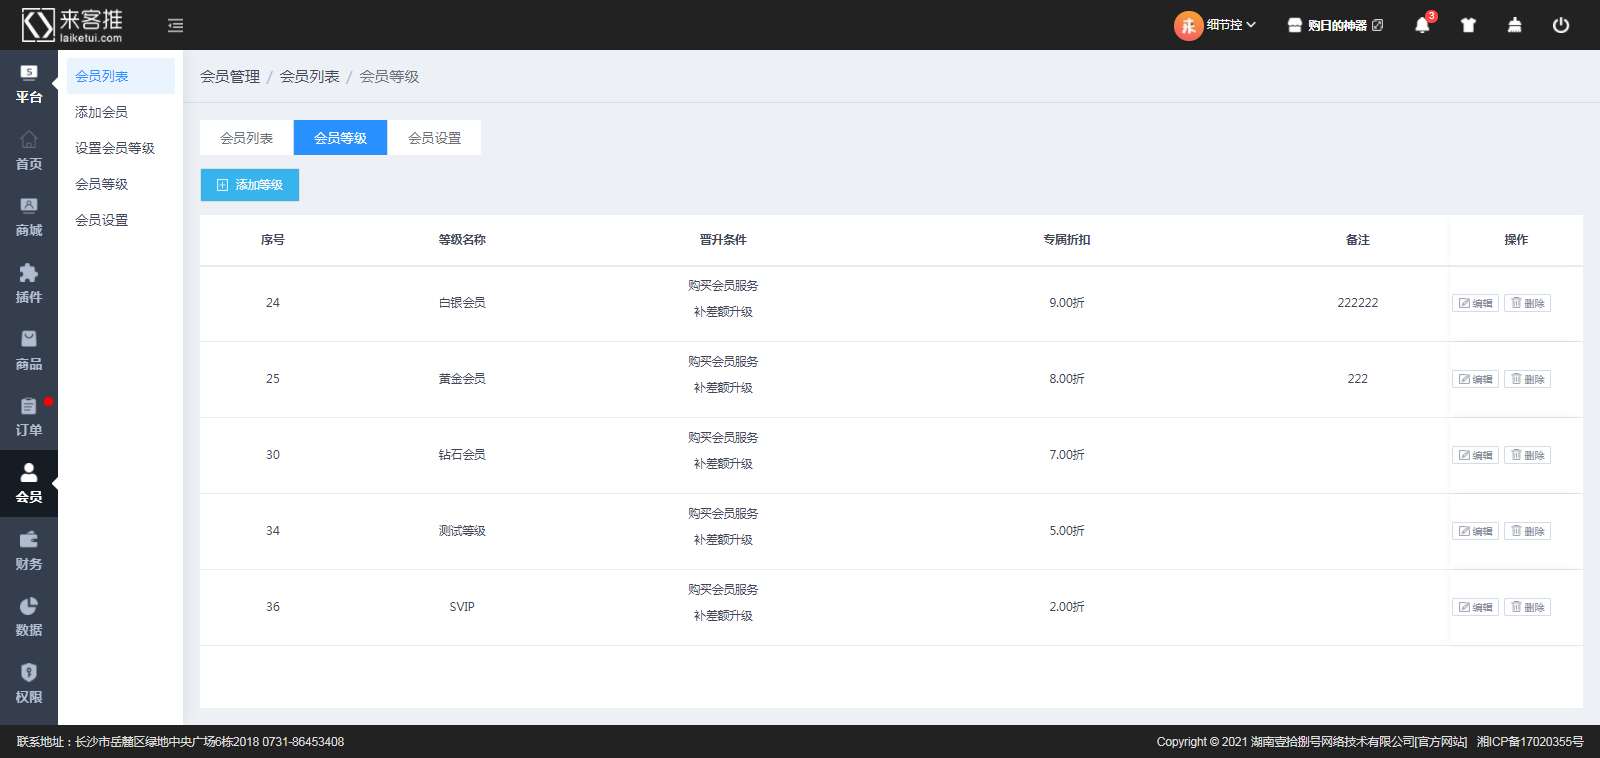This screenshot has width=1600, height=758.
Task: Click the SVIP name cell
Action: coord(462,607)
